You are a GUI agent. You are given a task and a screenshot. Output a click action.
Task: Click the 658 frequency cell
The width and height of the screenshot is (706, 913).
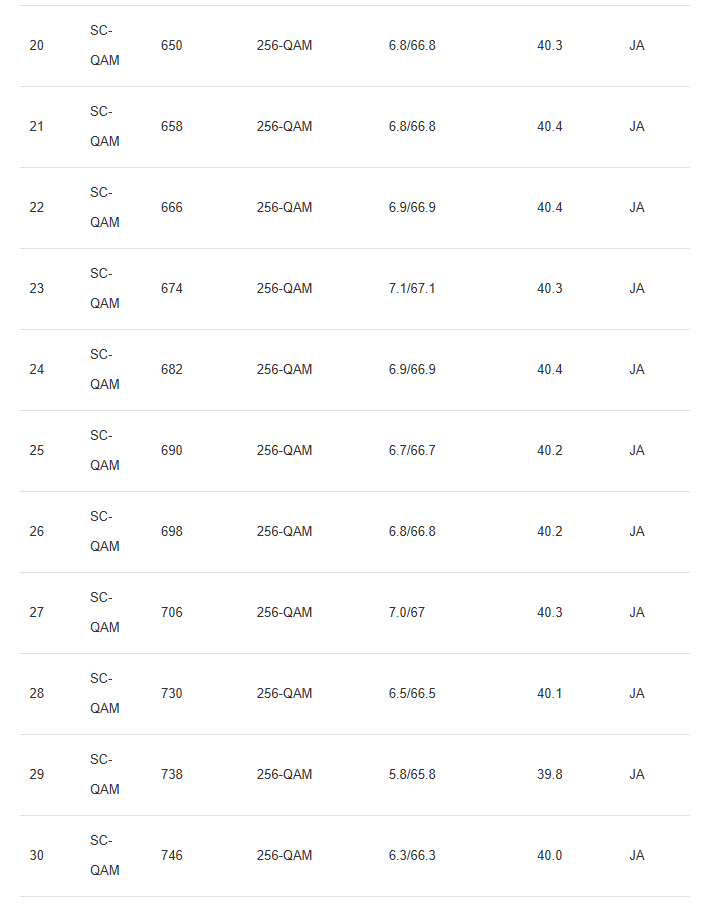click(x=172, y=127)
